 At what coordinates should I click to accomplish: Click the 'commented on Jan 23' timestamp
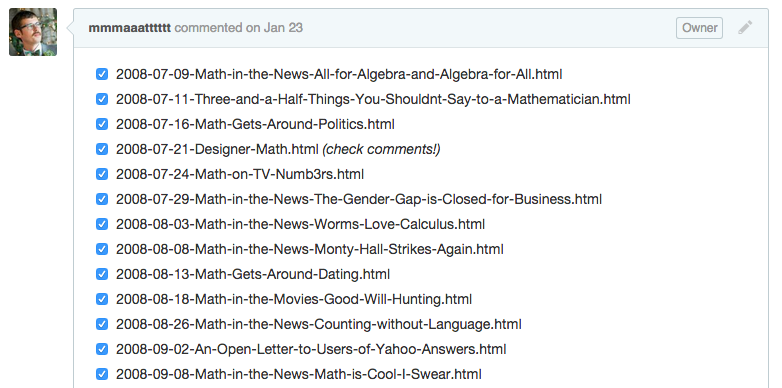(238, 28)
